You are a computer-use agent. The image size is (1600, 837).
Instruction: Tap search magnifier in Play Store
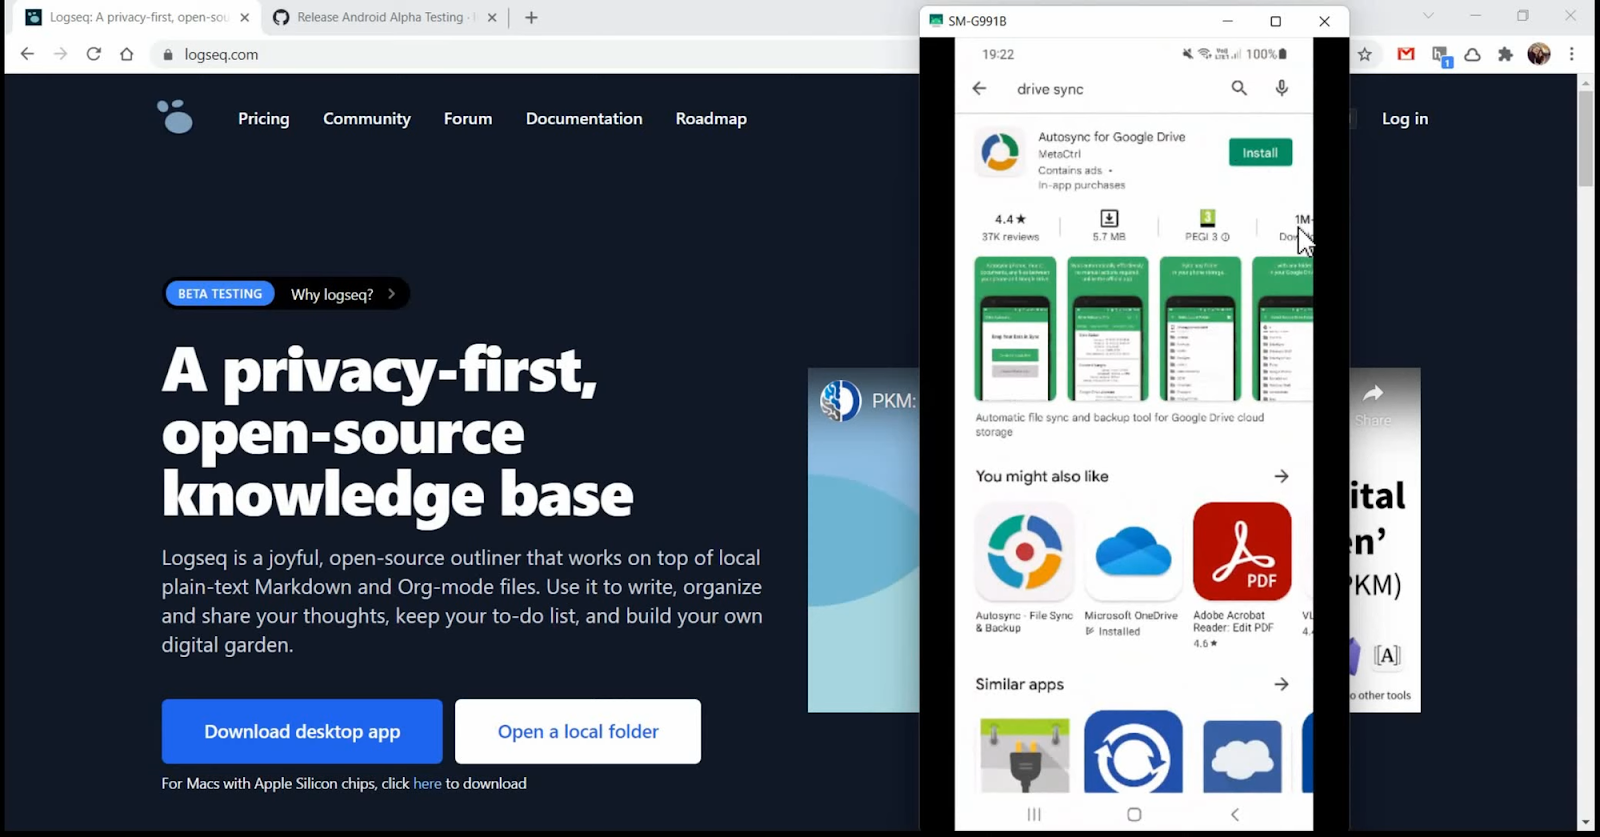(x=1239, y=88)
